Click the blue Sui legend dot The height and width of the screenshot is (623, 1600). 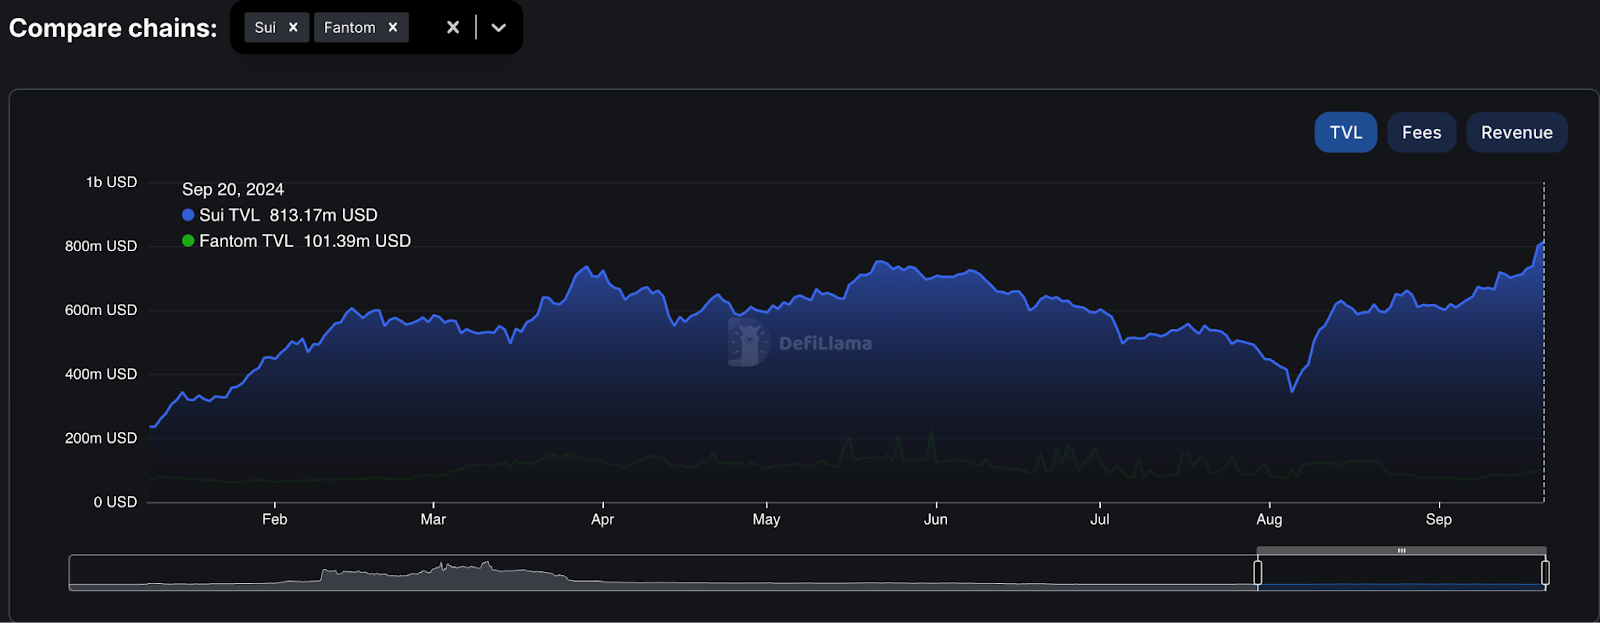pos(188,215)
